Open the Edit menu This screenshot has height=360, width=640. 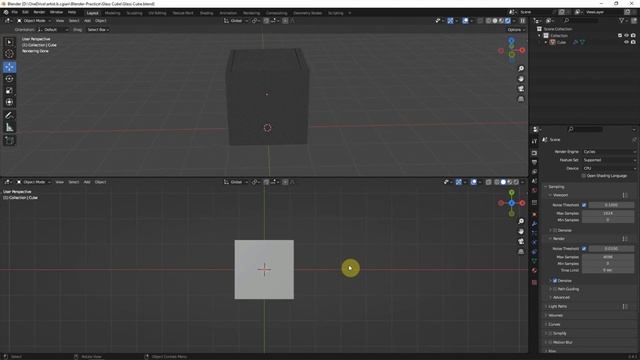[x=25, y=13]
